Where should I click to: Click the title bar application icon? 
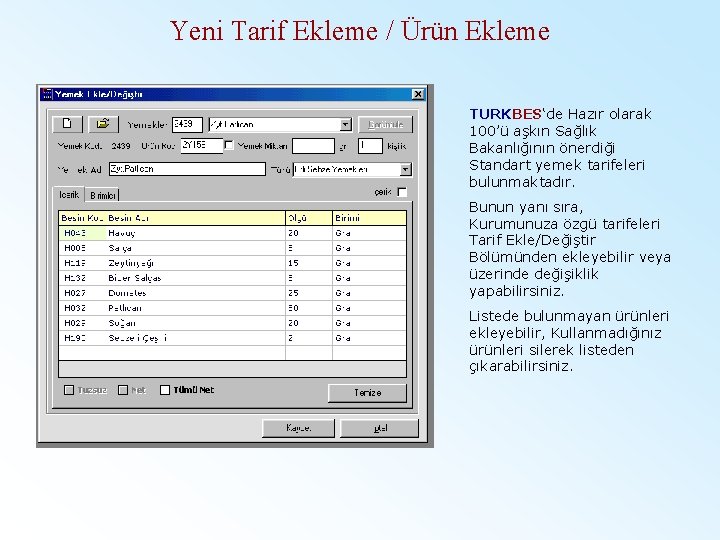point(47,94)
